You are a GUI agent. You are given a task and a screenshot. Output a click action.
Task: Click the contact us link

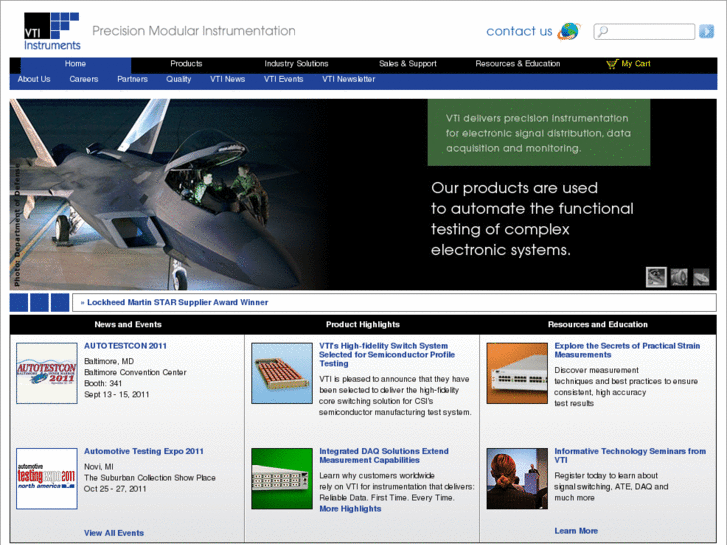(x=519, y=32)
